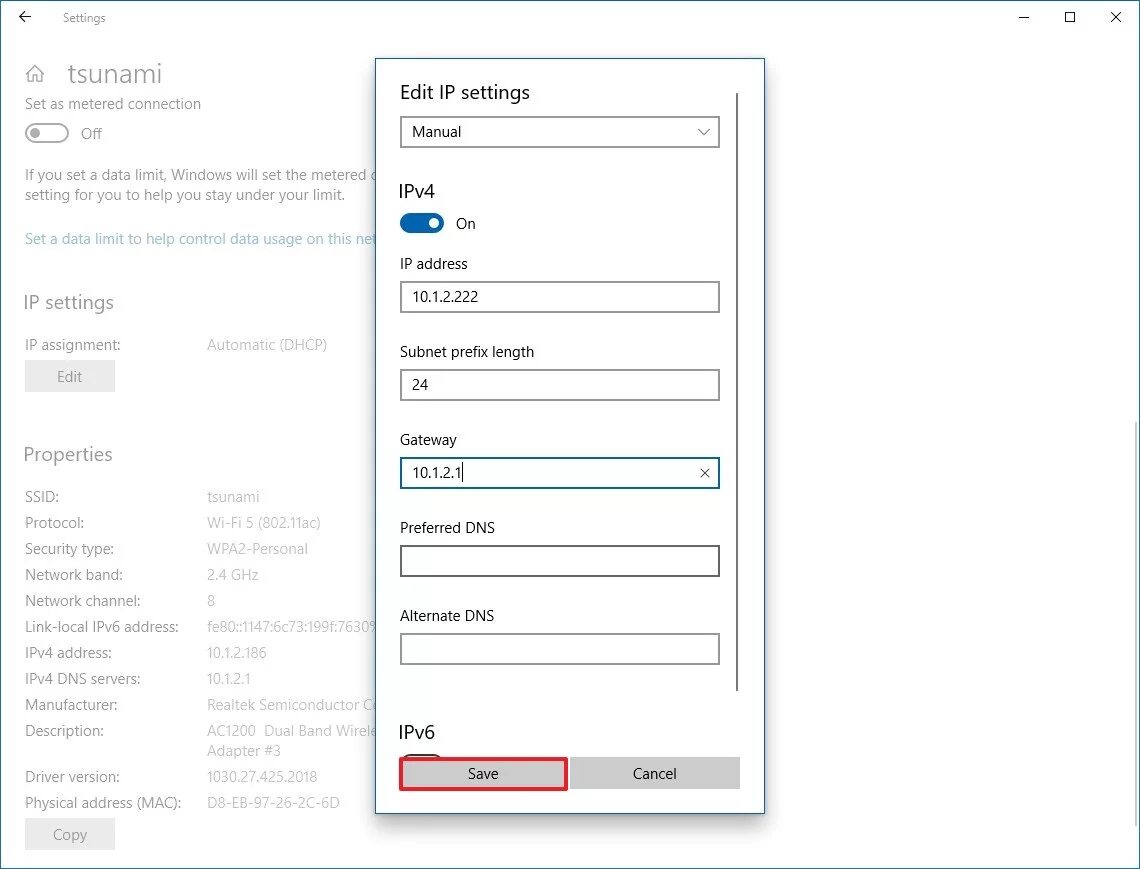This screenshot has width=1140, height=869.
Task: Click the WPA2-Personal security value
Action: [x=257, y=549]
